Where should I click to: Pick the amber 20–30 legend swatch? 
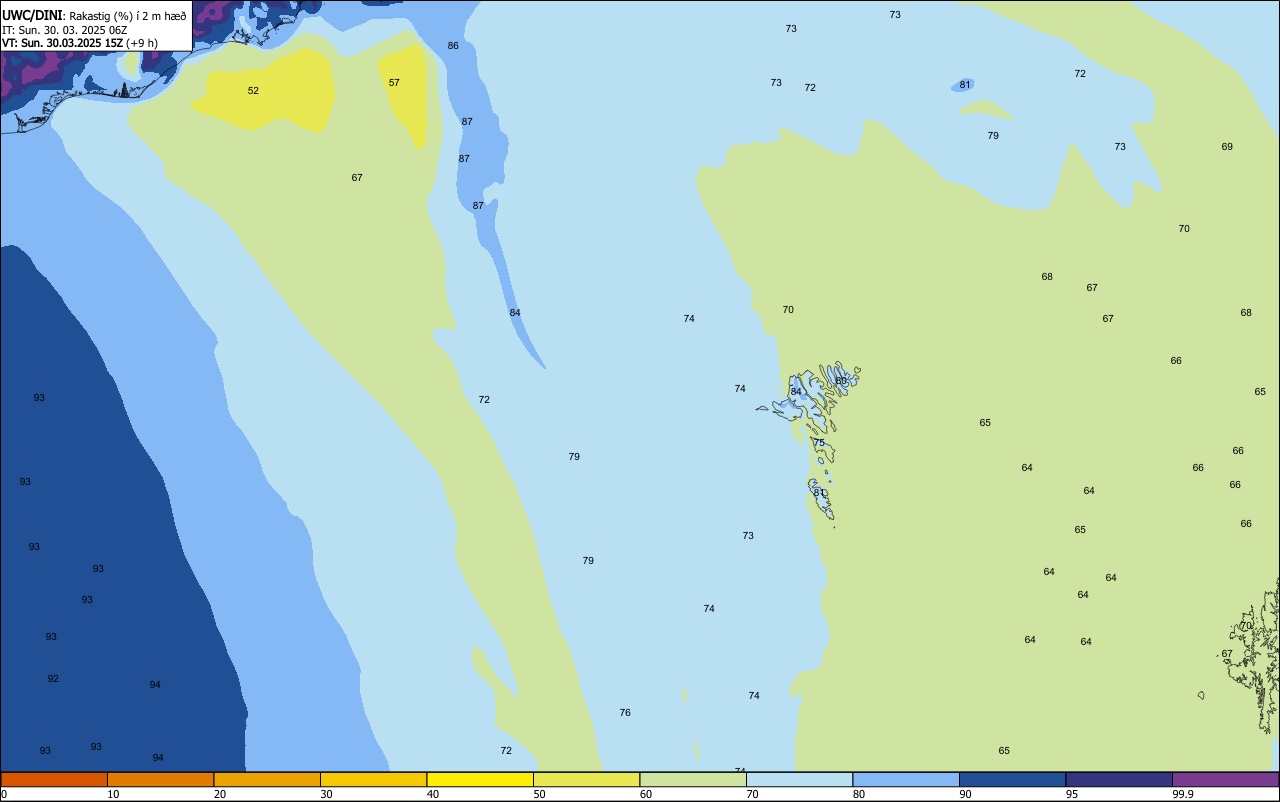coord(267,779)
